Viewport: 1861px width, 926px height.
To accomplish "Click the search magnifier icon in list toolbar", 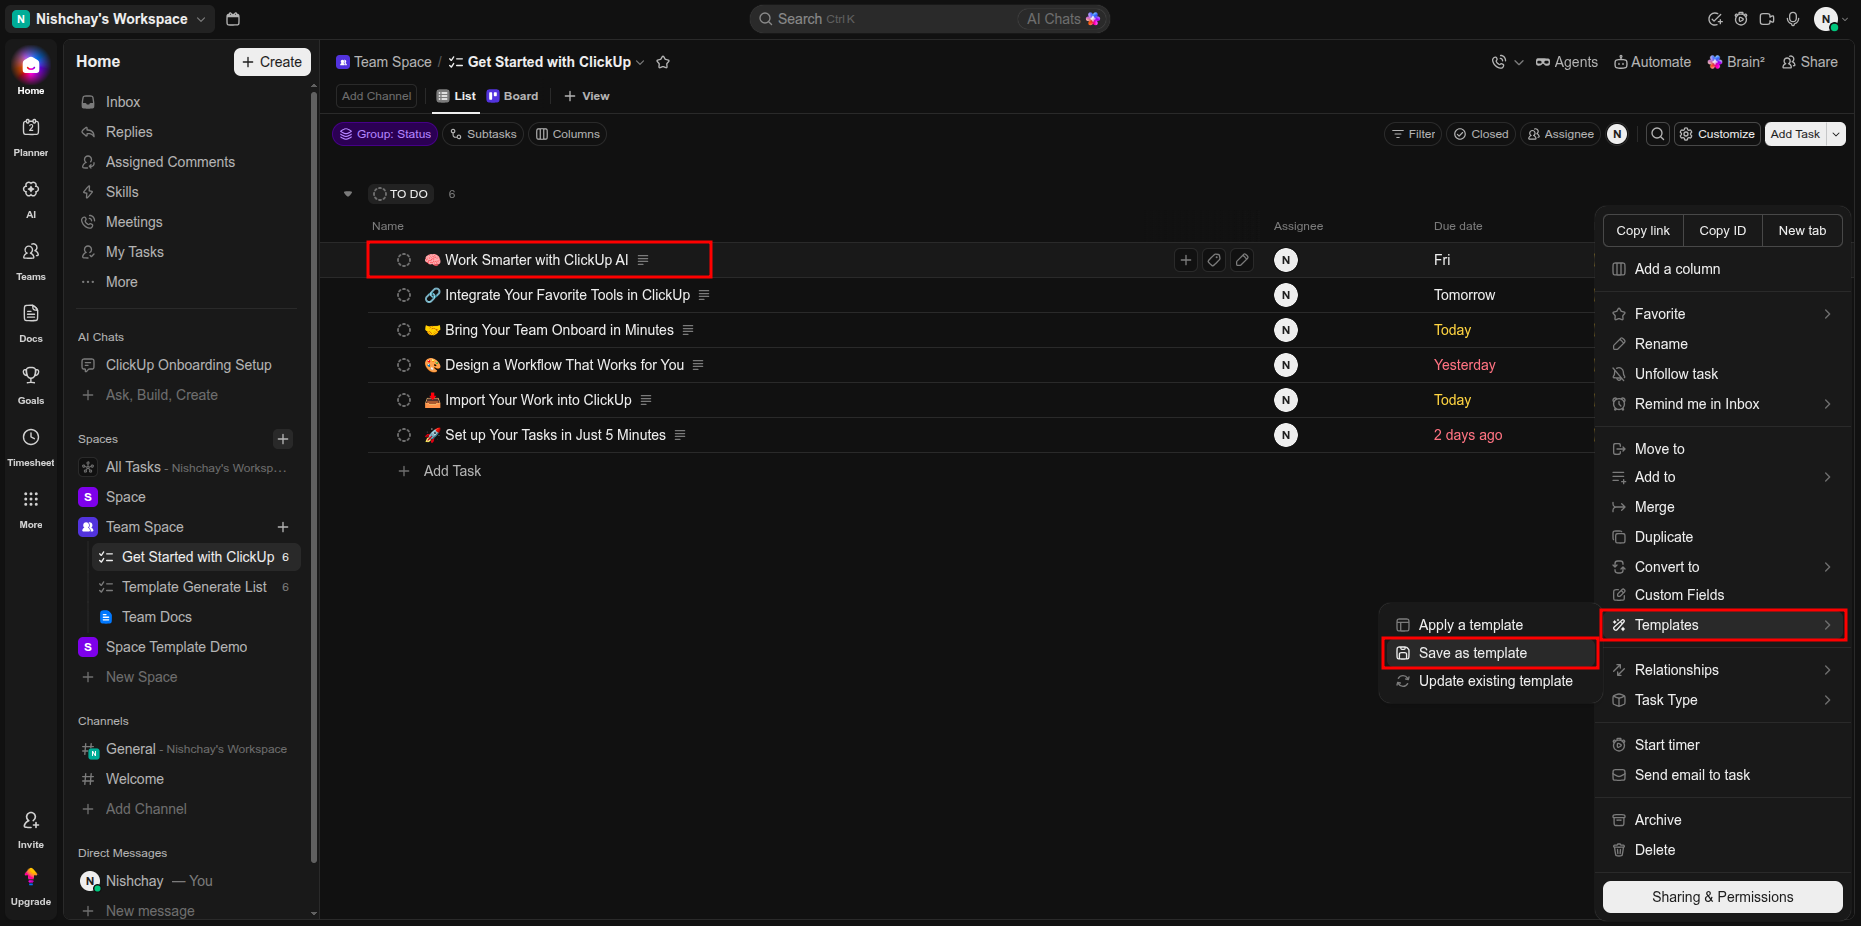I will [x=1658, y=134].
